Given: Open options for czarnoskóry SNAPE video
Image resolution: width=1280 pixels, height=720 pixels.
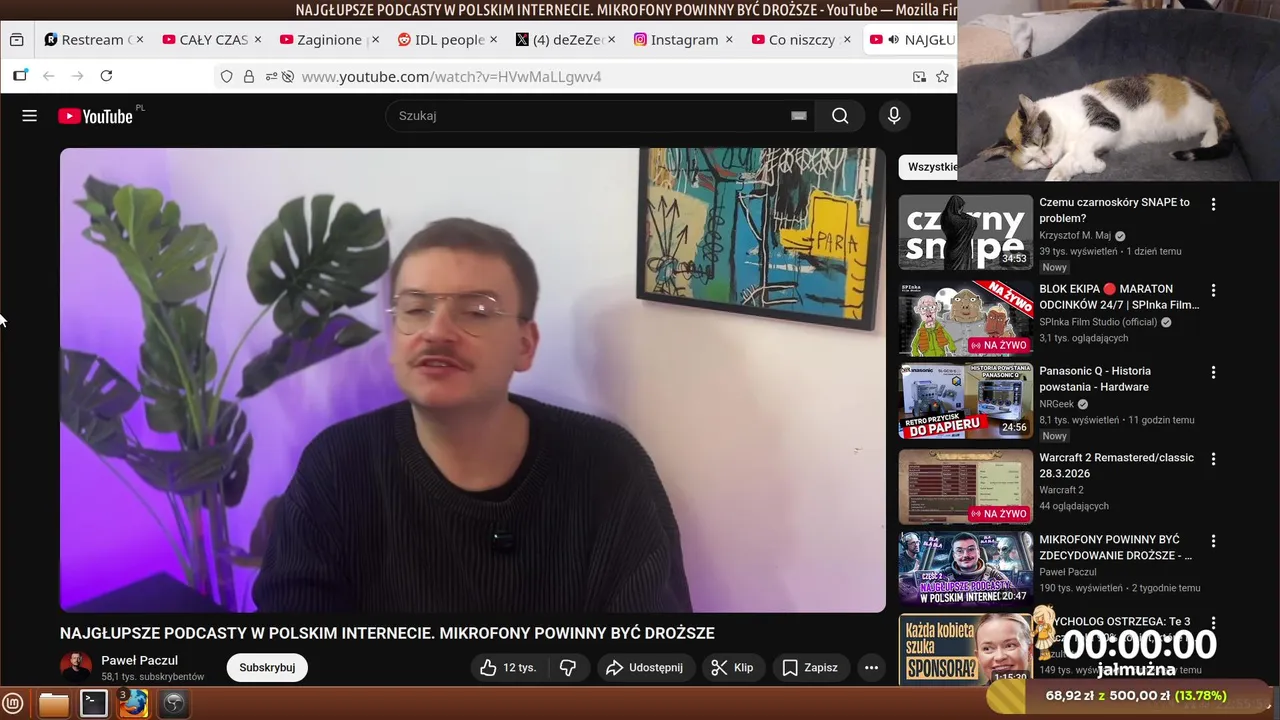Looking at the screenshot, I should coord(1213,204).
